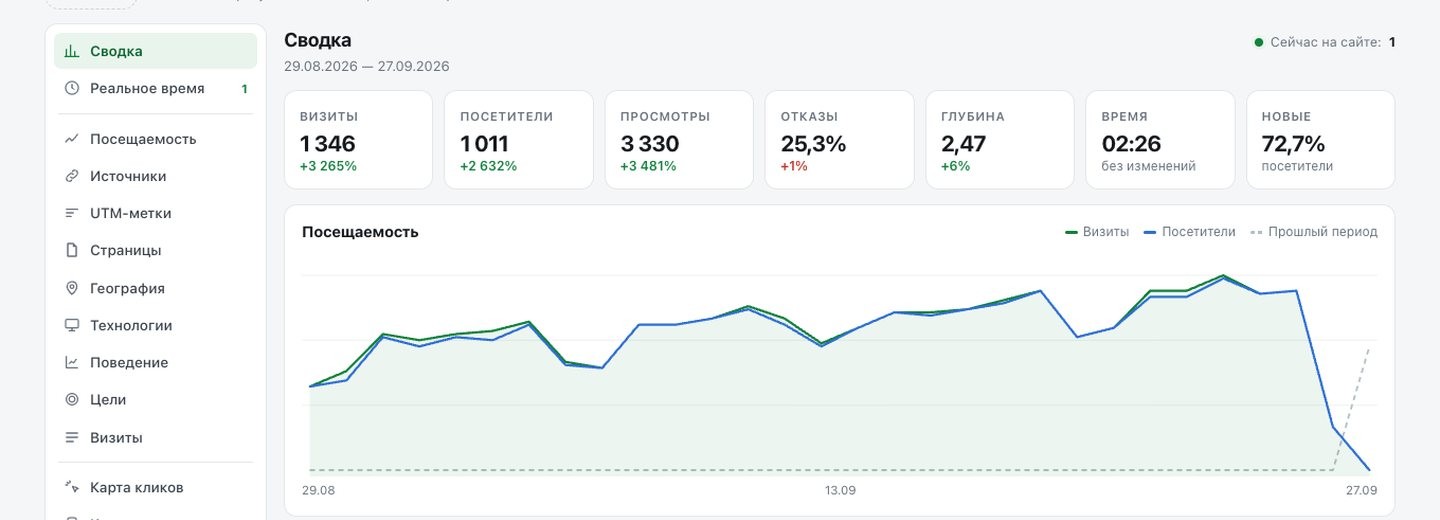
Task: Open the Поведение chart icon
Action: [x=72, y=362]
